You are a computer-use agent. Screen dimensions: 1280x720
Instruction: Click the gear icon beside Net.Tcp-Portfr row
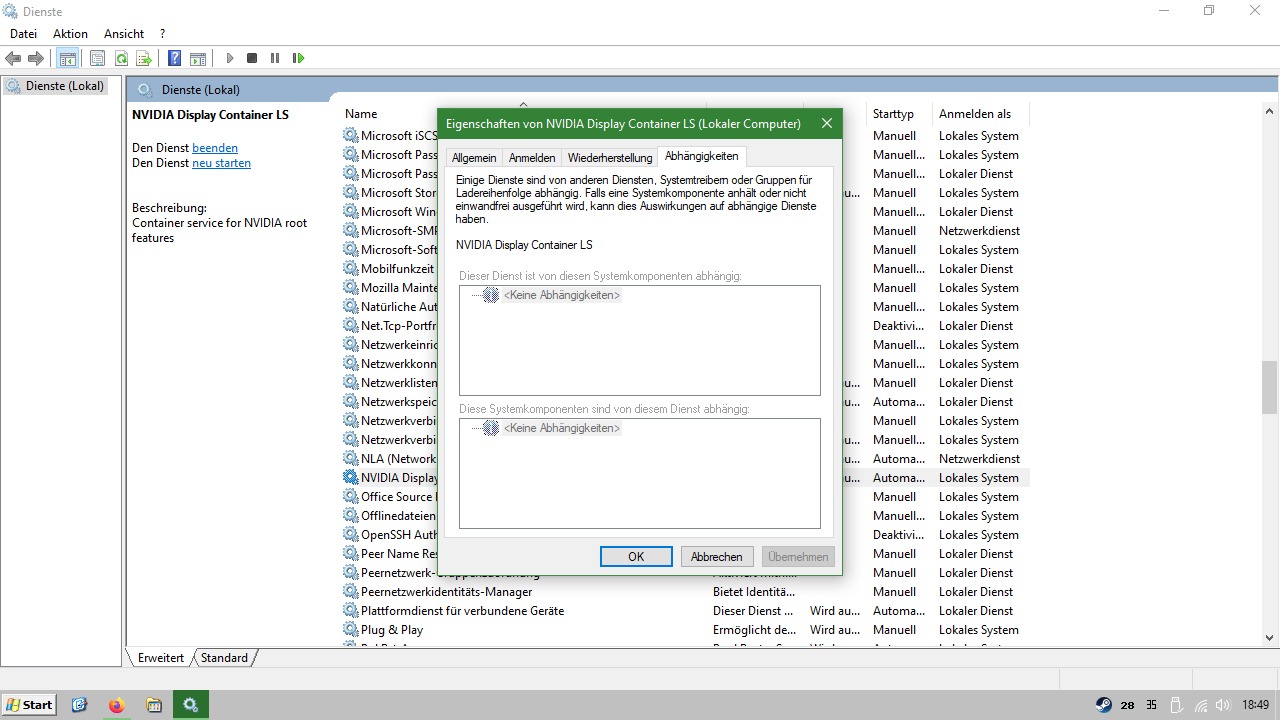351,325
